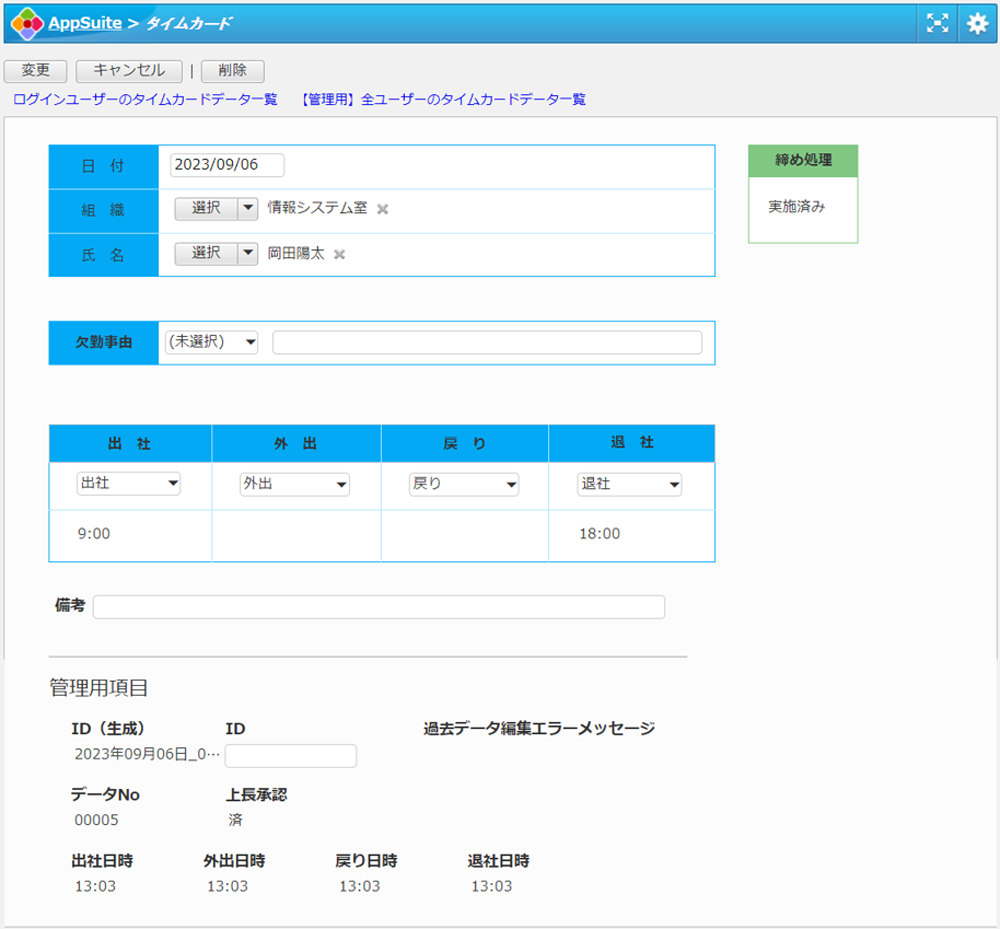
Task: Open the 組織 選択 dropdown arrow
Action: pyautogui.click(x=248, y=208)
